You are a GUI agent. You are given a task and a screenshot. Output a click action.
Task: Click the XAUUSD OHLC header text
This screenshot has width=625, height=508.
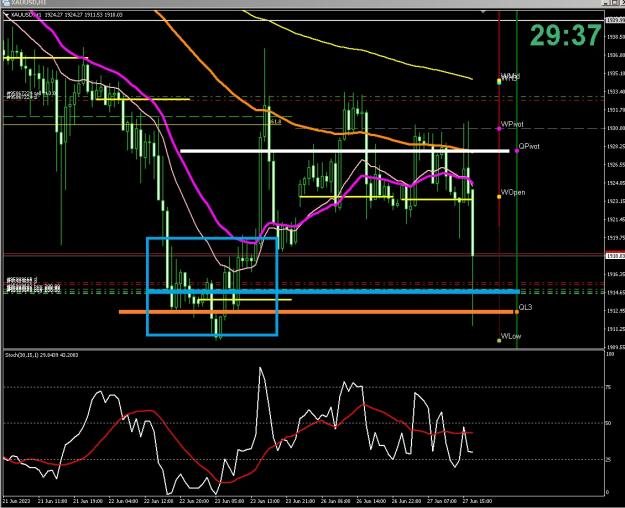point(67,15)
